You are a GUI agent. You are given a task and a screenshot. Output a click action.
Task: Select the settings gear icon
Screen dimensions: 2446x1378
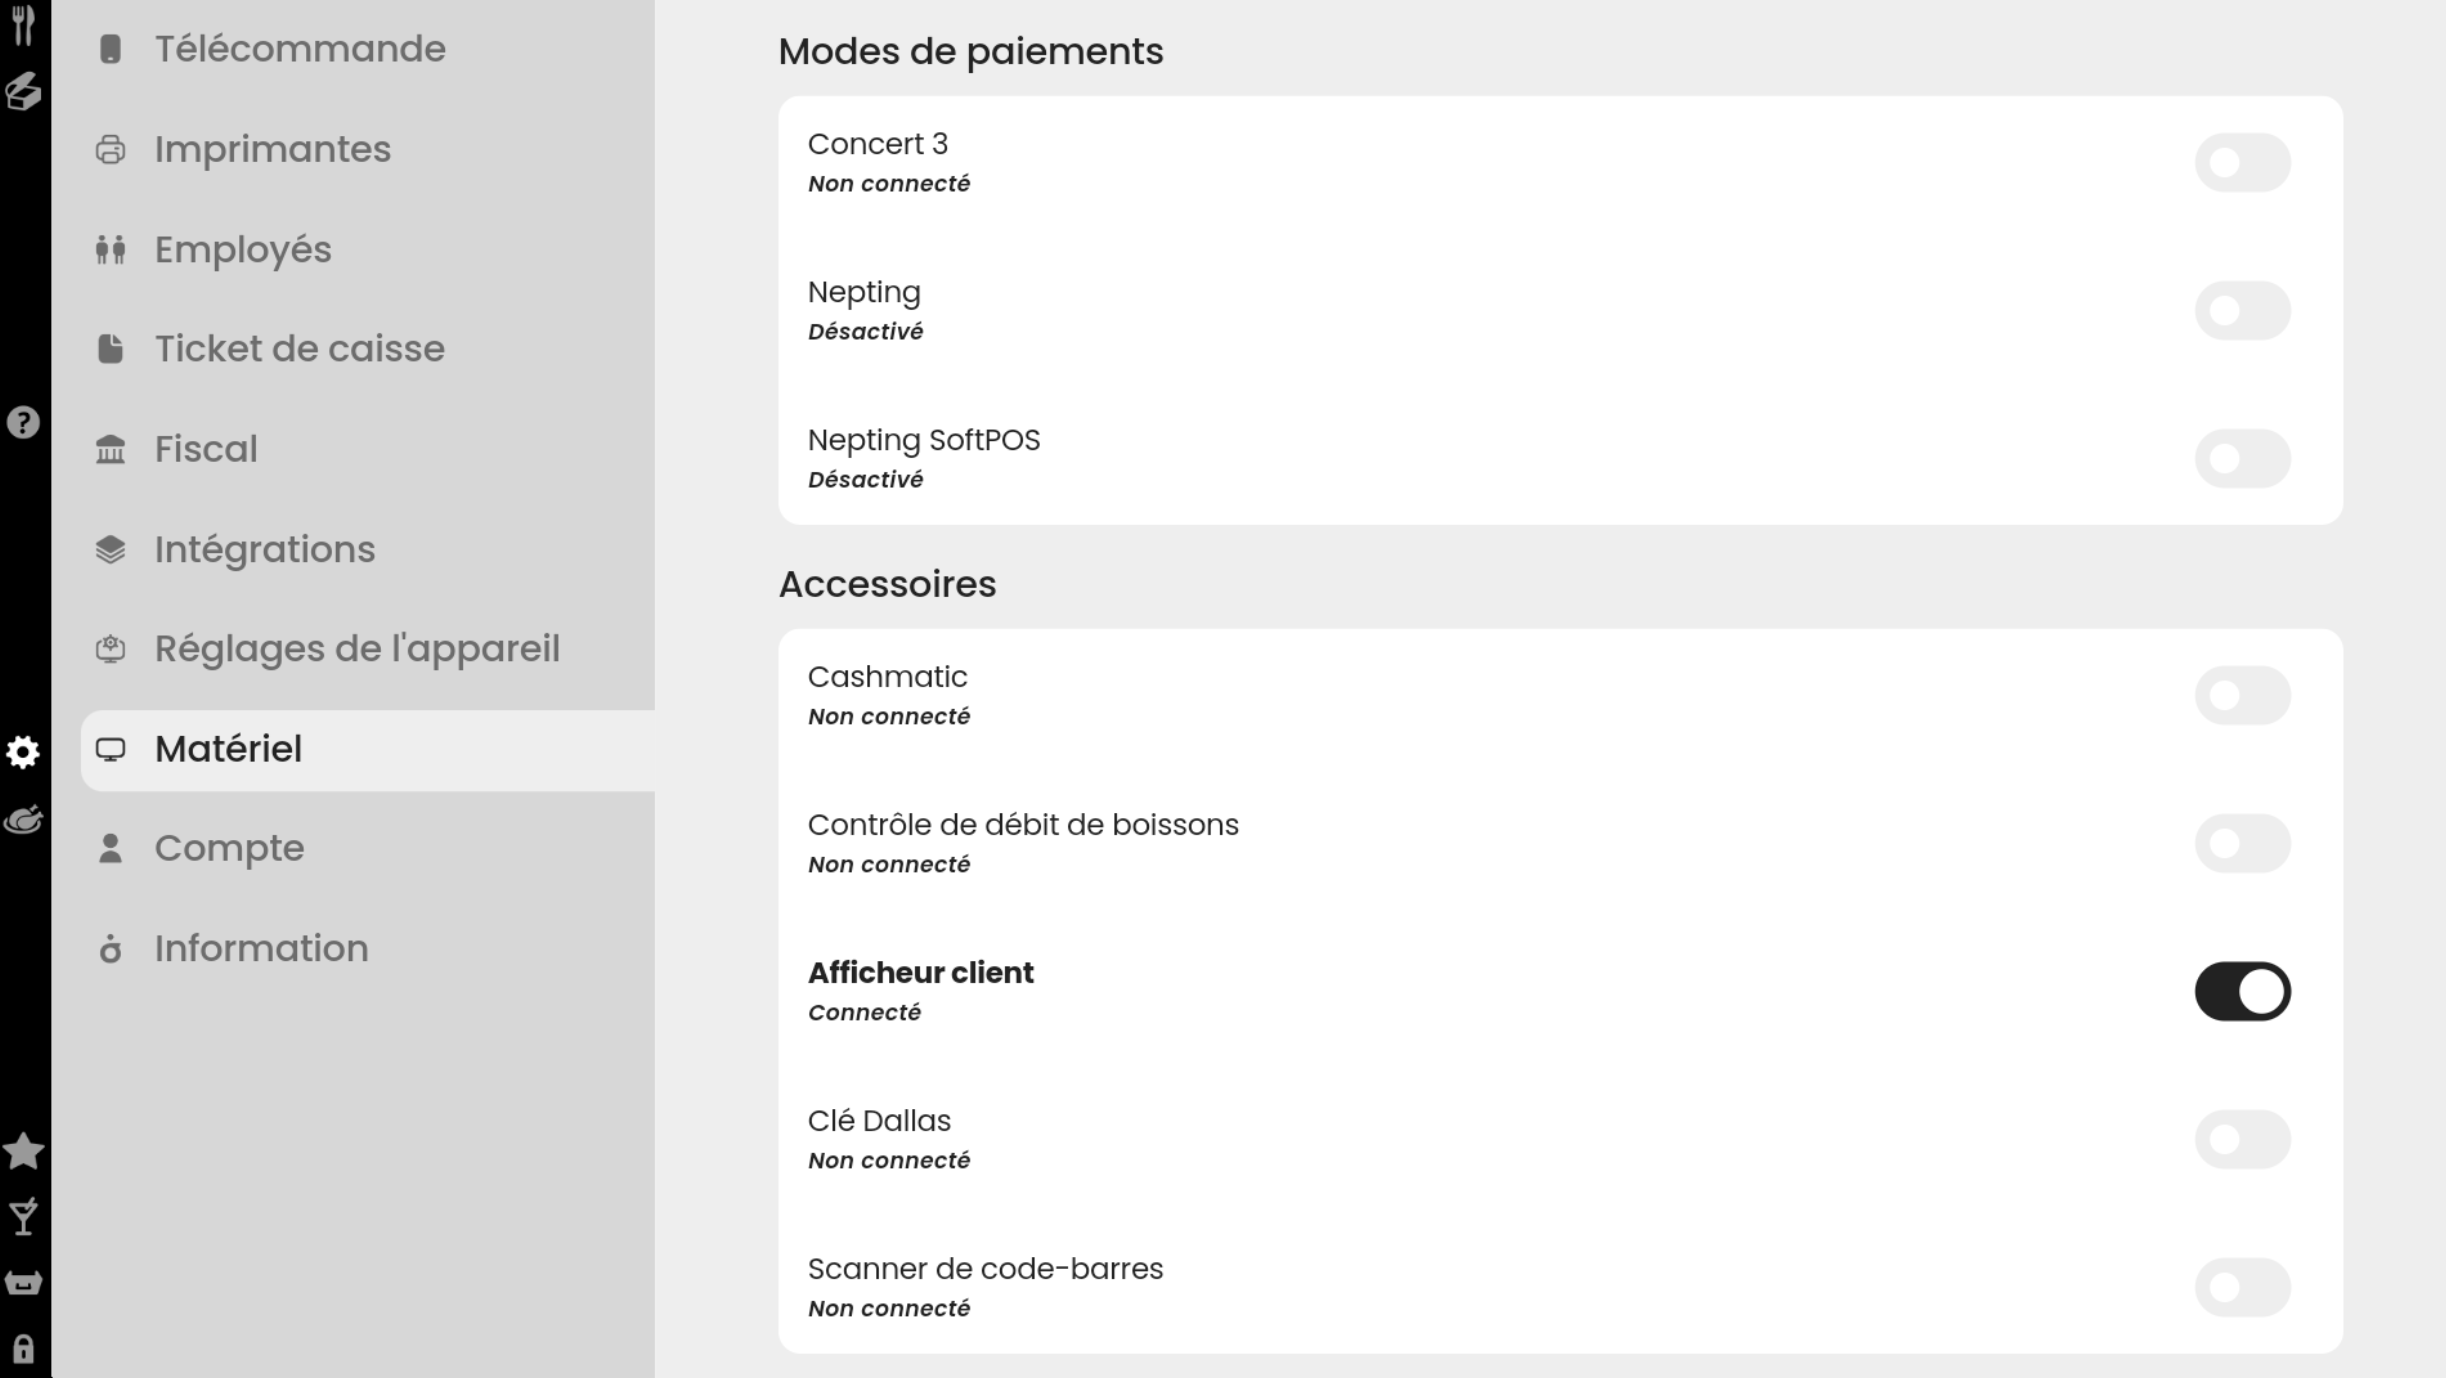point(23,752)
